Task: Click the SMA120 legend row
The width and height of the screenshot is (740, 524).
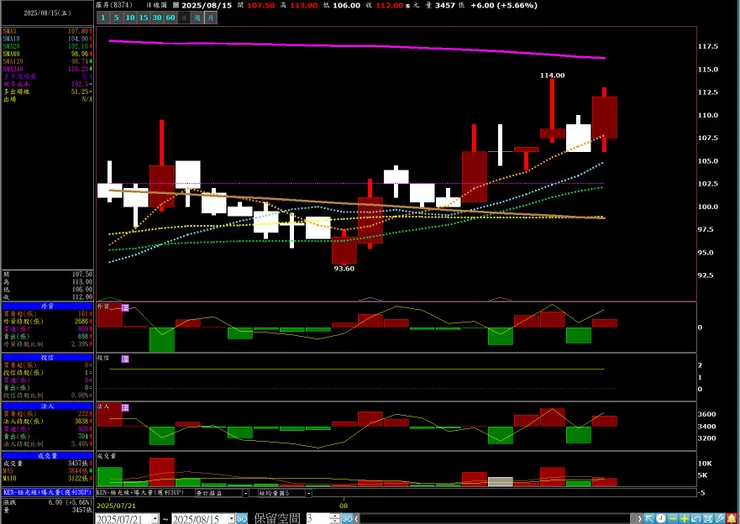Action: tap(47, 61)
